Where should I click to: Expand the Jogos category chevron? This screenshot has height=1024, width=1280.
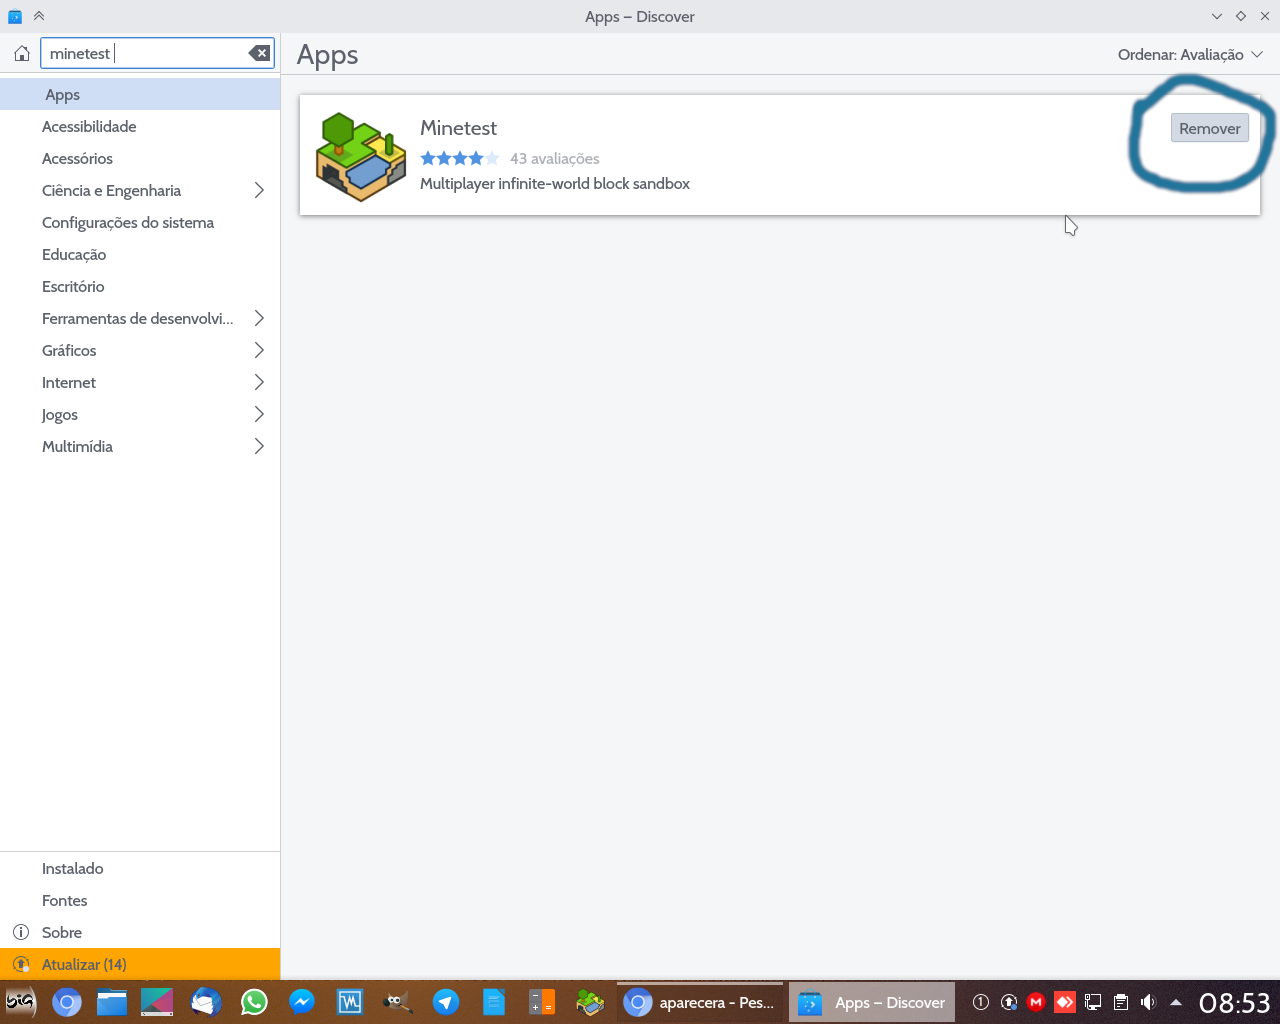point(259,414)
